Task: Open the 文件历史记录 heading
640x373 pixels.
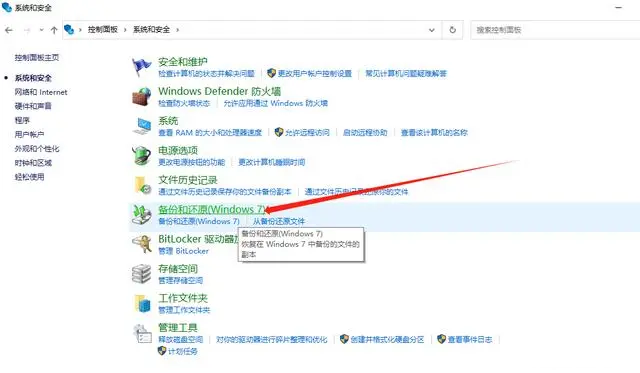Action: point(188,180)
